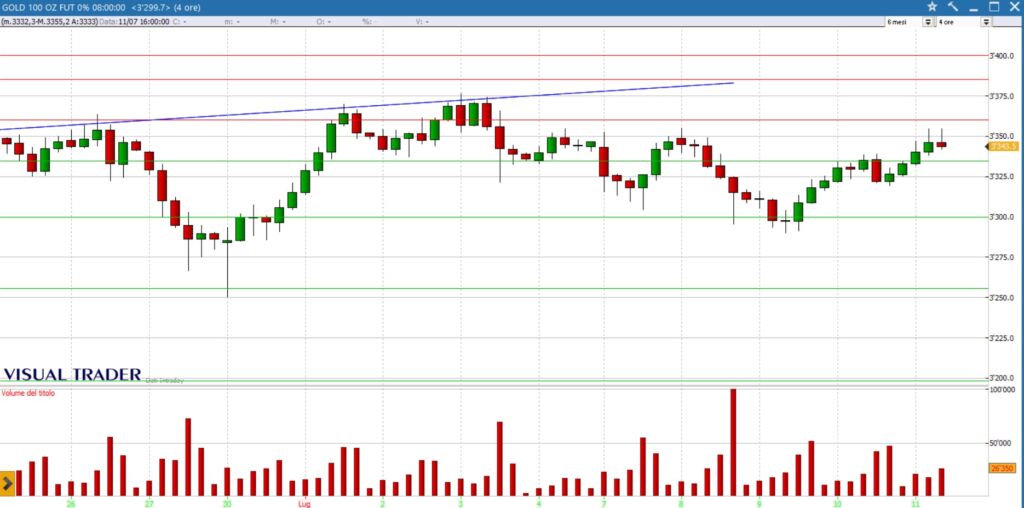Screen dimensions: 1024x508
Task: Click the "(m.3332,3-M.3355,2 A:3333)" readout
Action: click(50, 22)
